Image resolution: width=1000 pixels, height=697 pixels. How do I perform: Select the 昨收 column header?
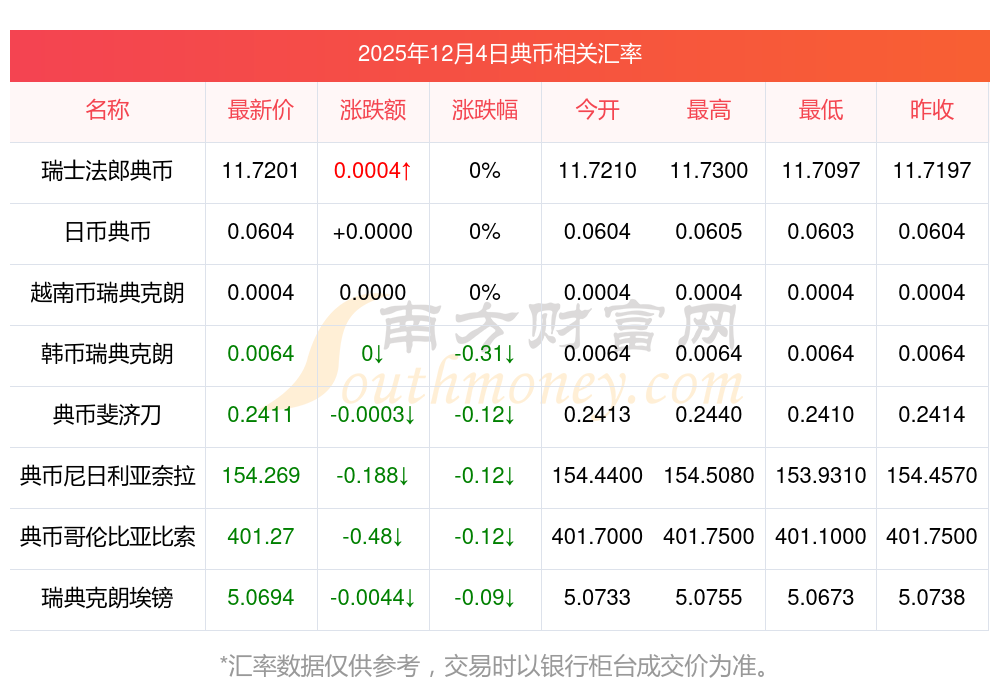(932, 110)
